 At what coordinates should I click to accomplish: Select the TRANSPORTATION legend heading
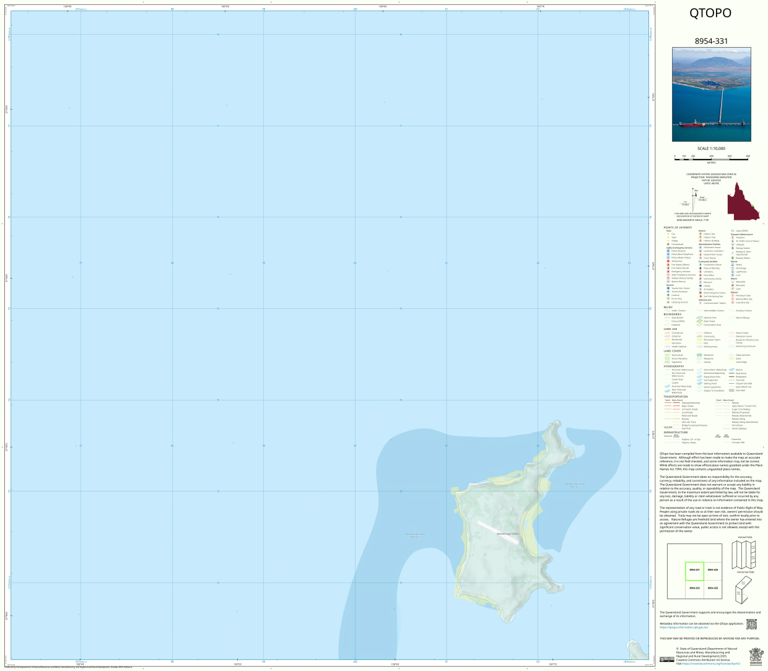click(x=675, y=397)
